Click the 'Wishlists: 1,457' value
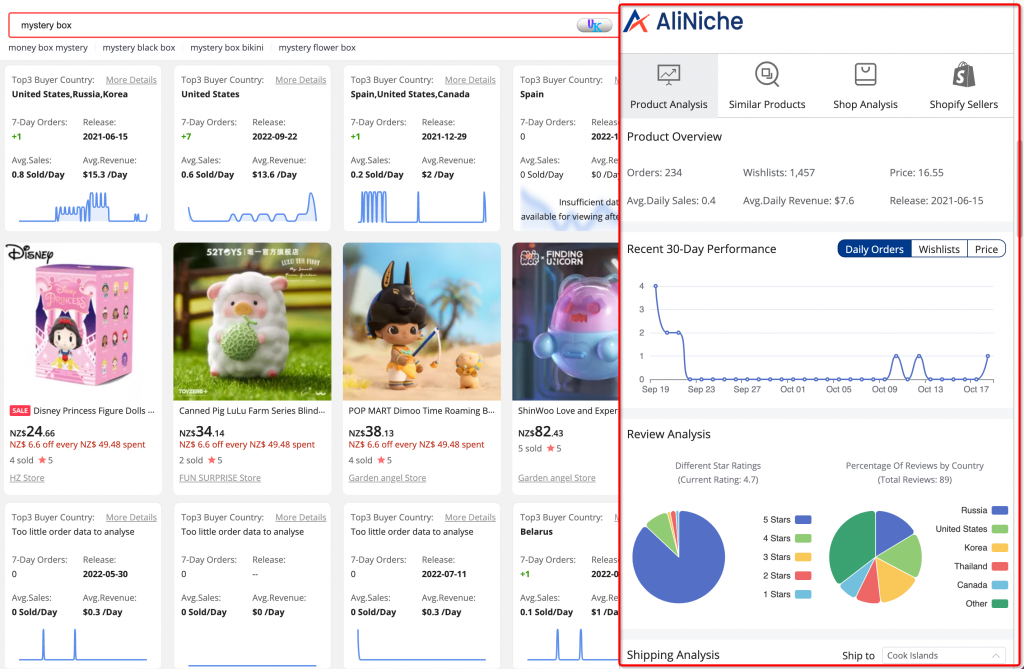Viewport: 1024px width, 669px height. [778, 173]
